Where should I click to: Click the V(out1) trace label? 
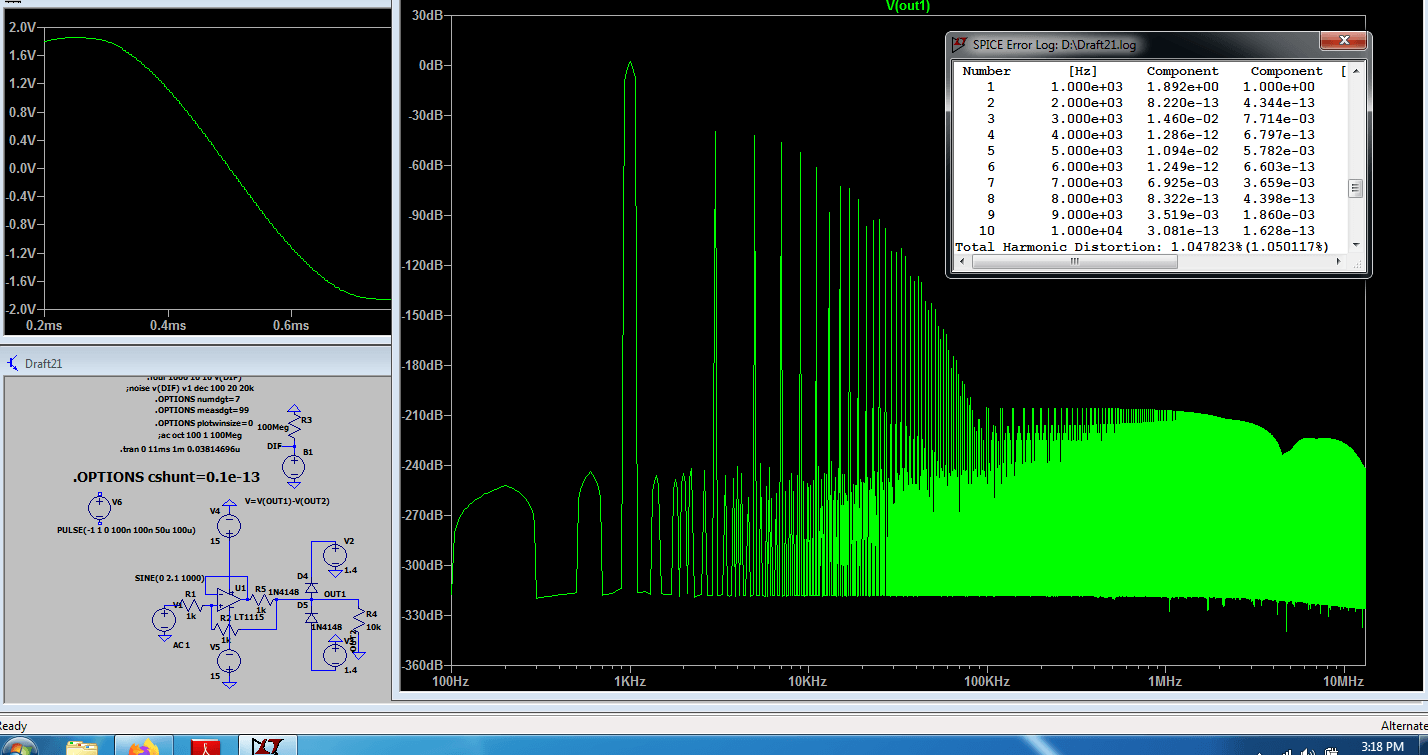(x=908, y=6)
